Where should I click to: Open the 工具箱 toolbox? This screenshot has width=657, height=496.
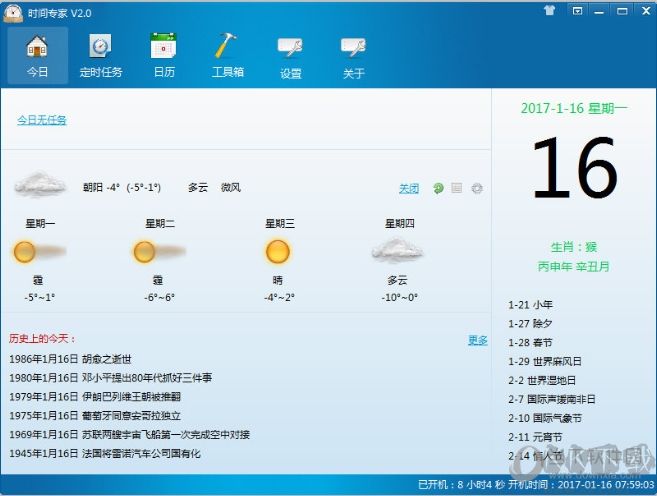[227, 55]
